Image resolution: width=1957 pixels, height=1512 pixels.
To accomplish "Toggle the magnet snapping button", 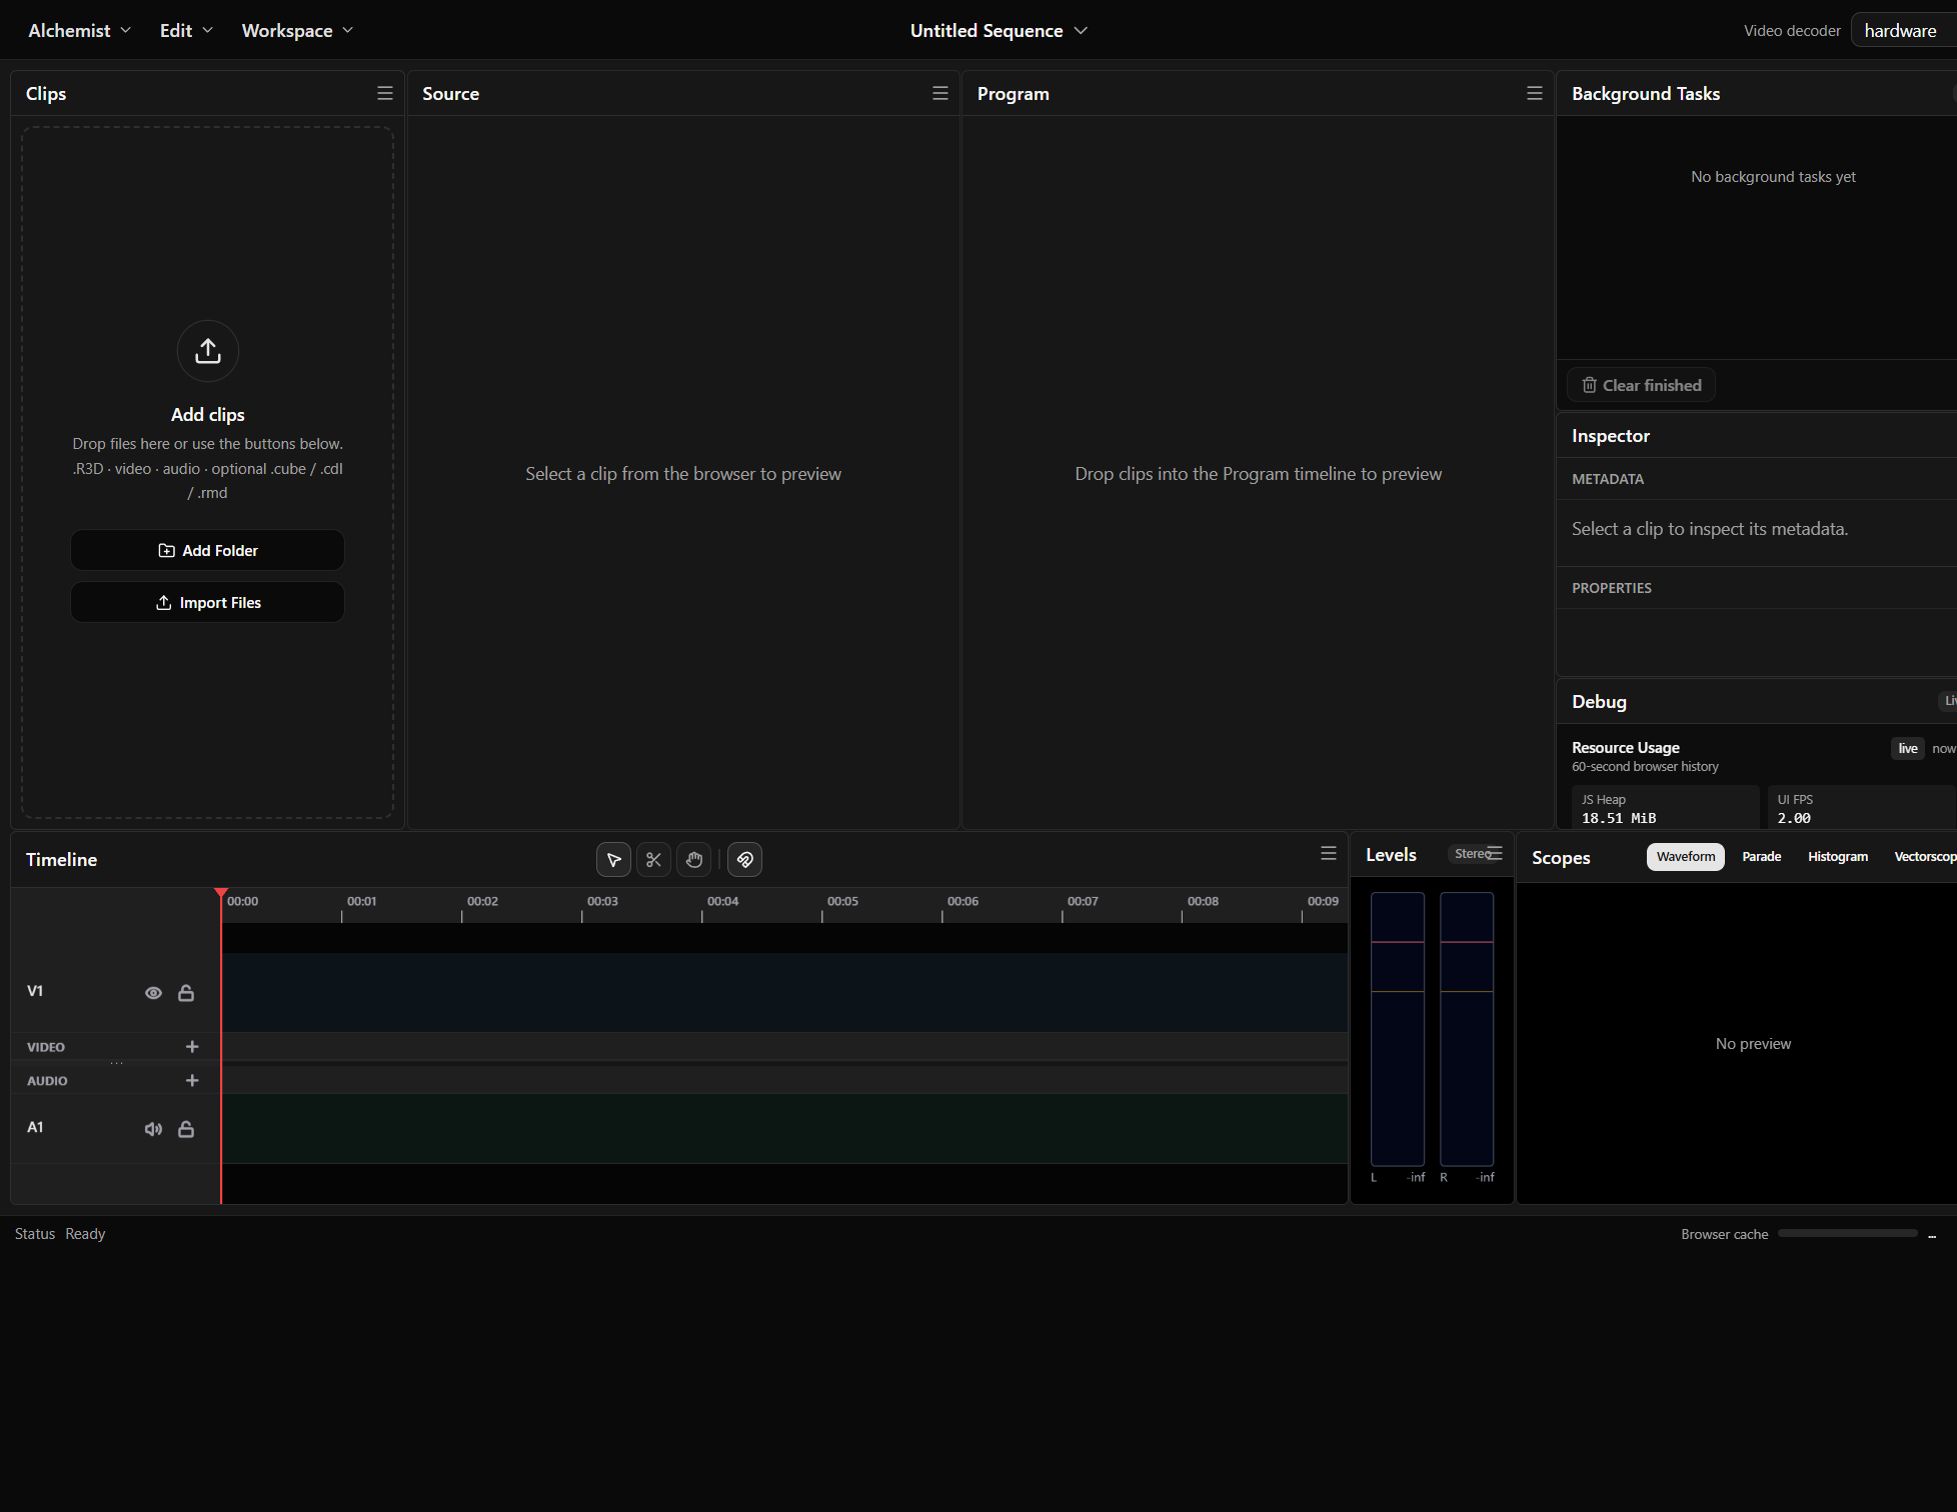I will click(745, 859).
